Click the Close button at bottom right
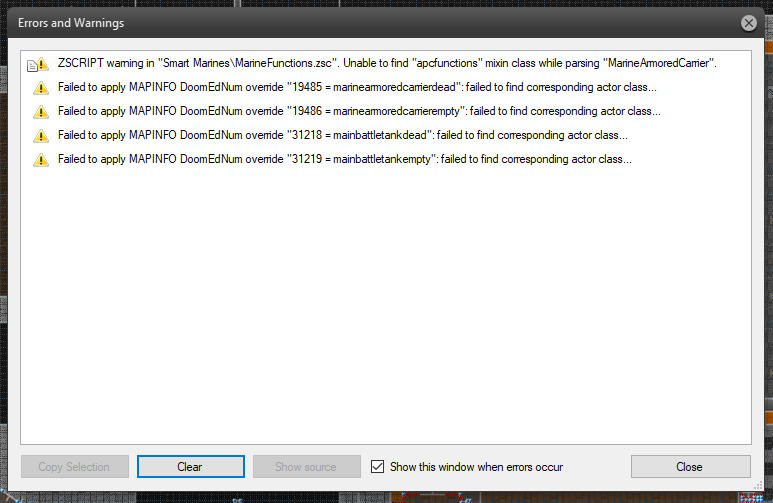 coord(690,467)
